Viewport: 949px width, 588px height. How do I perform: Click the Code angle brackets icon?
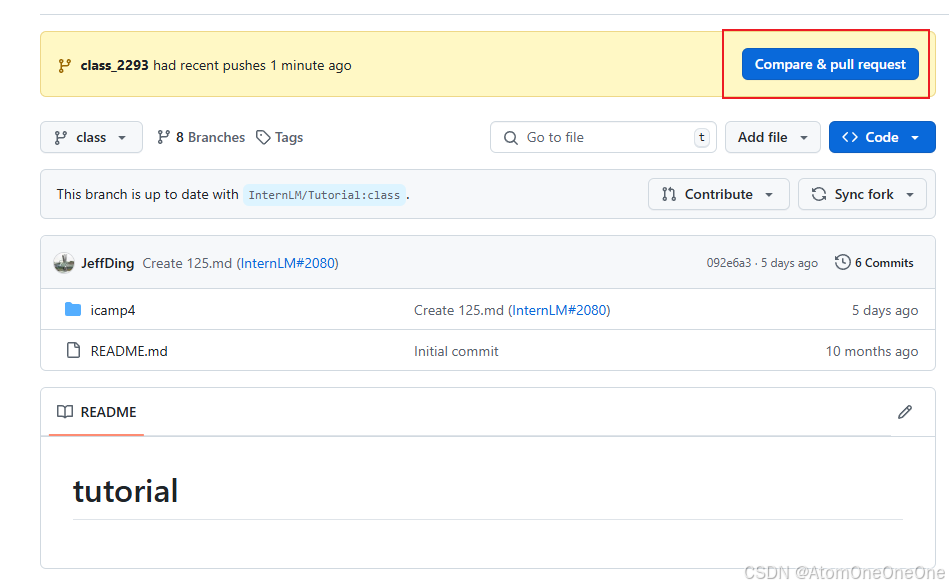pyautogui.click(x=850, y=137)
